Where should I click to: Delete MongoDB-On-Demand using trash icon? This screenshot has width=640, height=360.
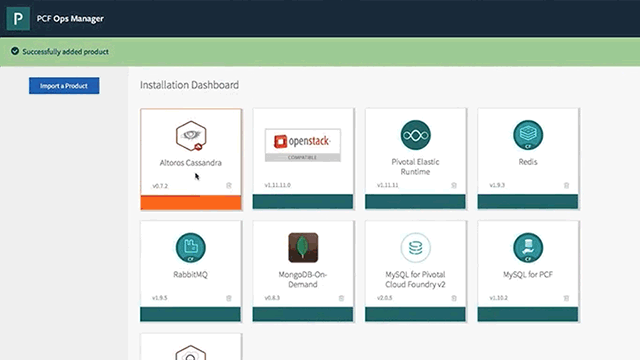pyautogui.click(x=342, y=298)
